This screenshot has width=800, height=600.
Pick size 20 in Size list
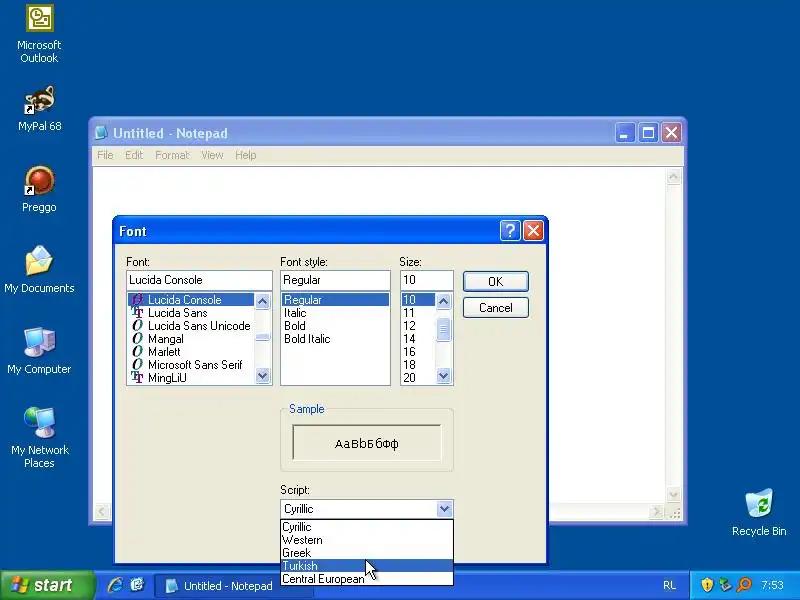pyautogui.click(x=418, y=378)
